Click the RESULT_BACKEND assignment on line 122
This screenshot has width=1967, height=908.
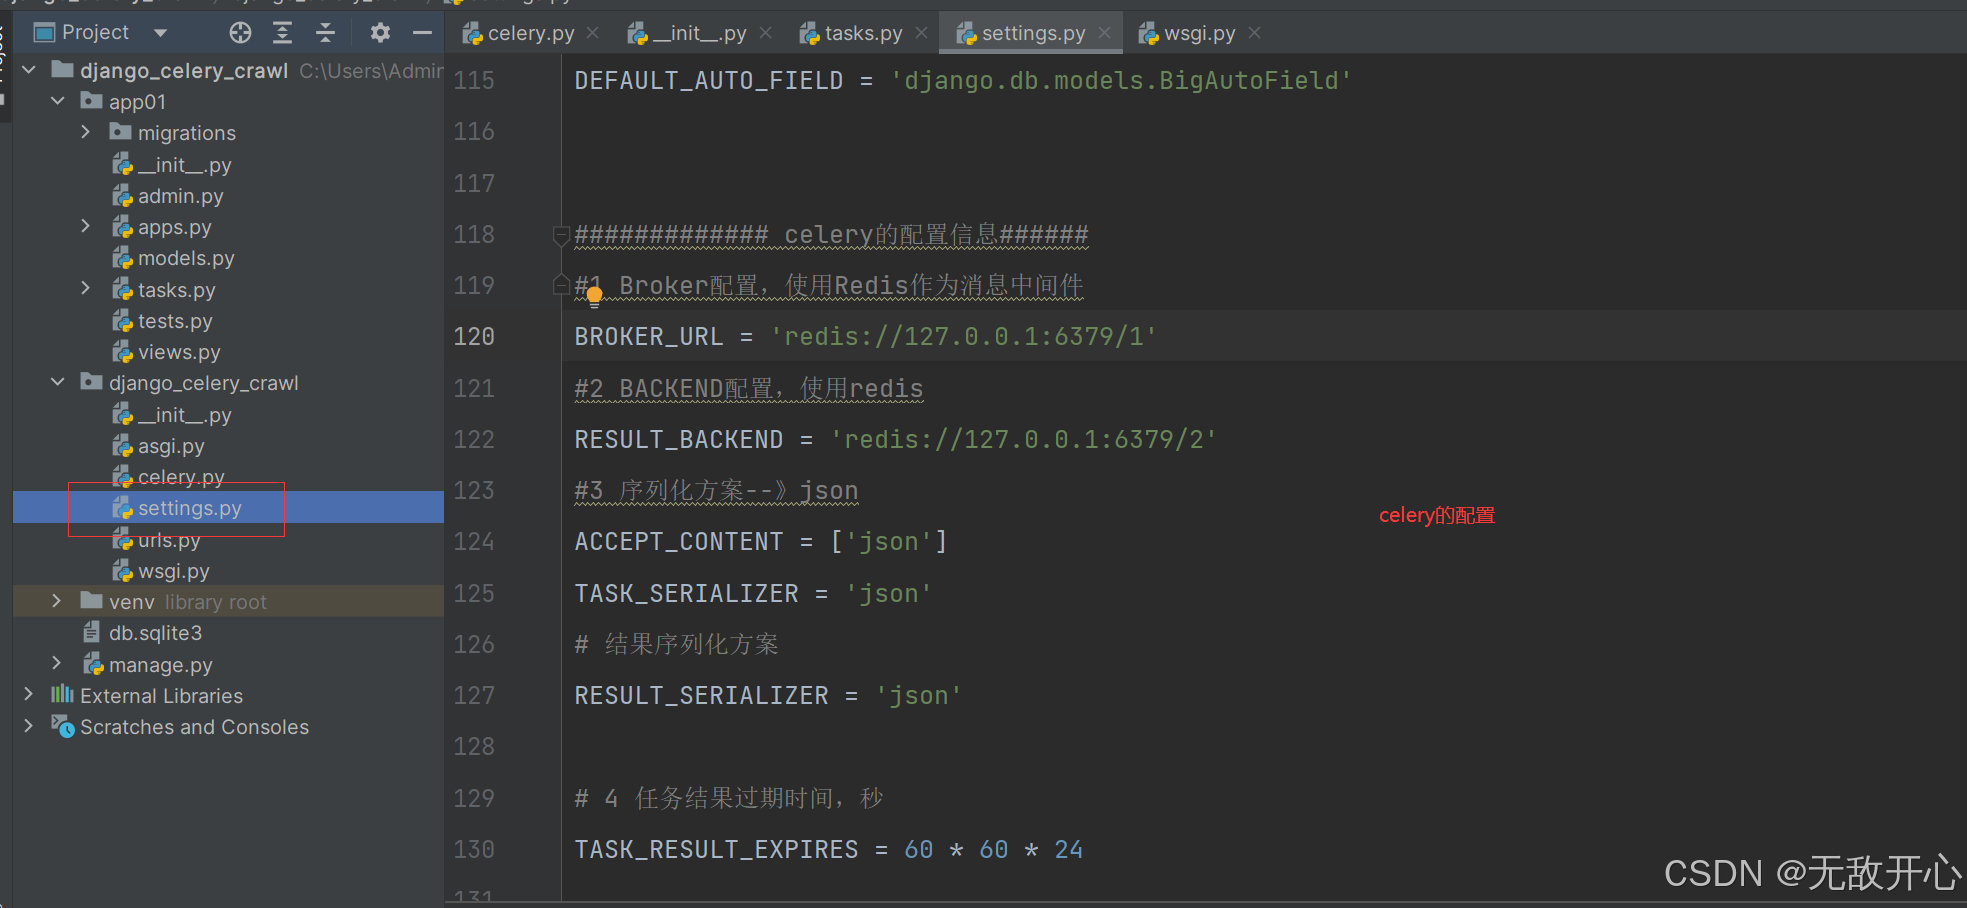pyautogui.click(x=896, y=439)
